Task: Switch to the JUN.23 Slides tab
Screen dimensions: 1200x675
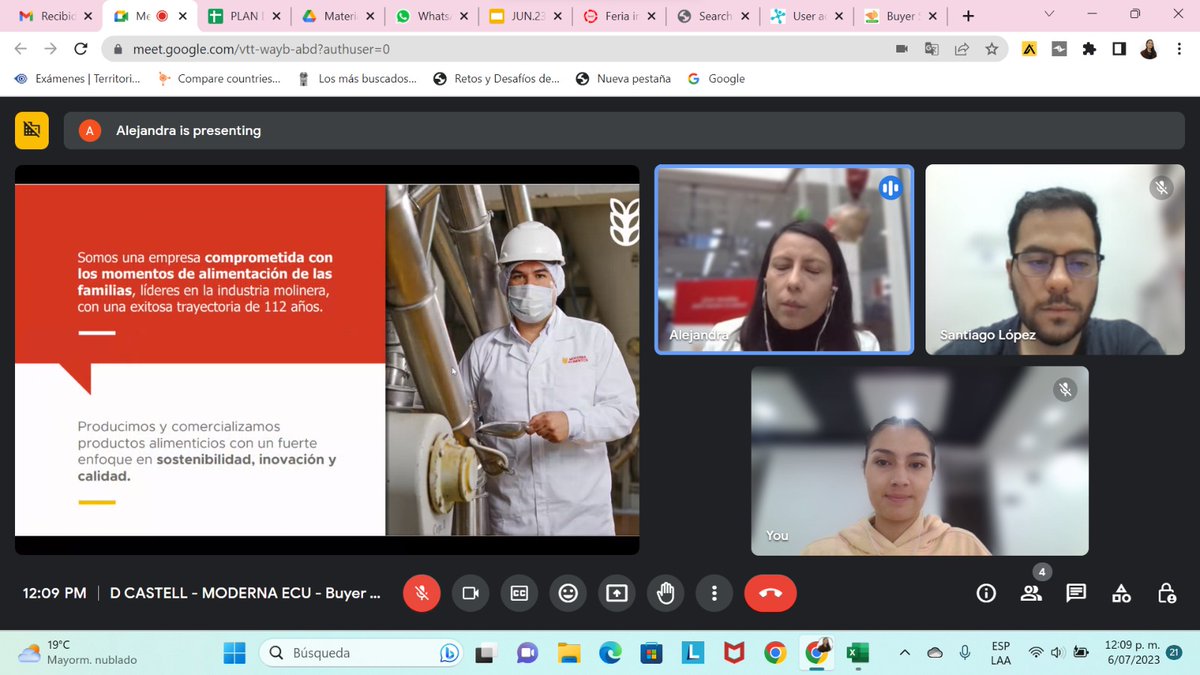Action: point(526,16)
